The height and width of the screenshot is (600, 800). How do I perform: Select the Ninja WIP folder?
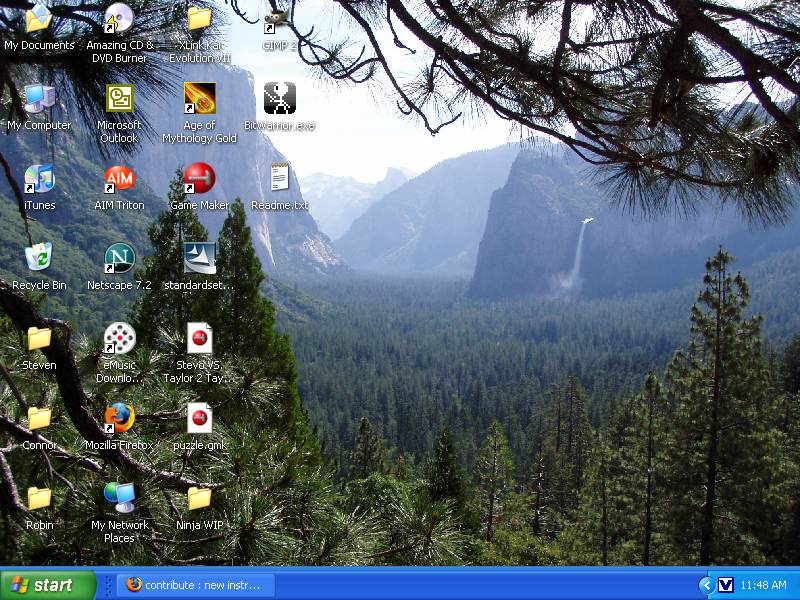199,498
